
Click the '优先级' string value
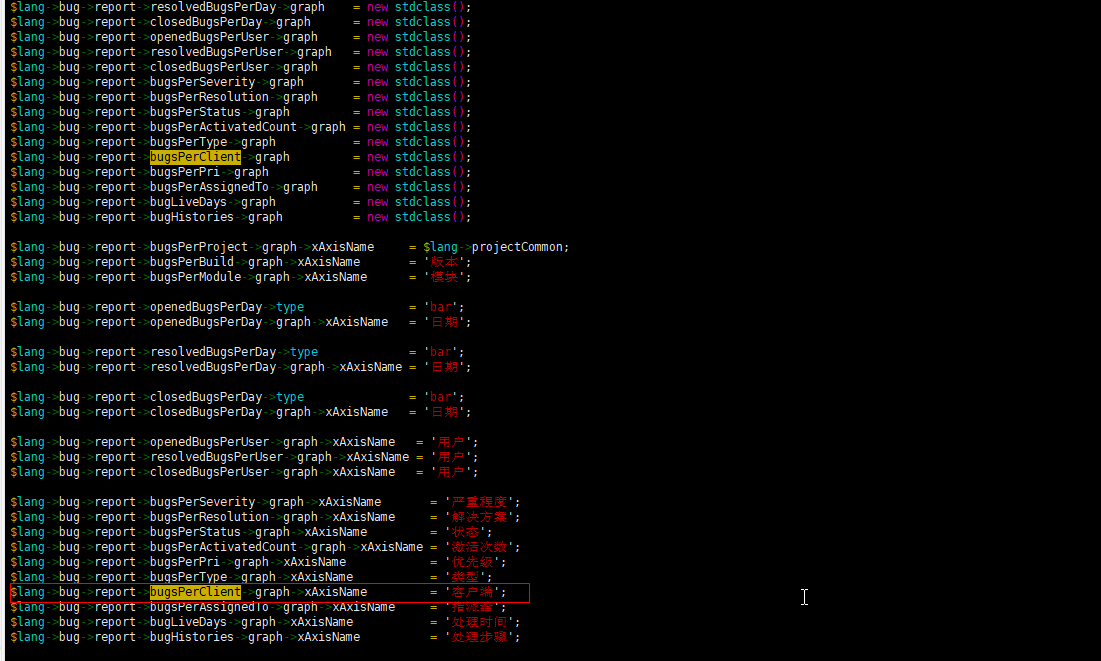473,562
